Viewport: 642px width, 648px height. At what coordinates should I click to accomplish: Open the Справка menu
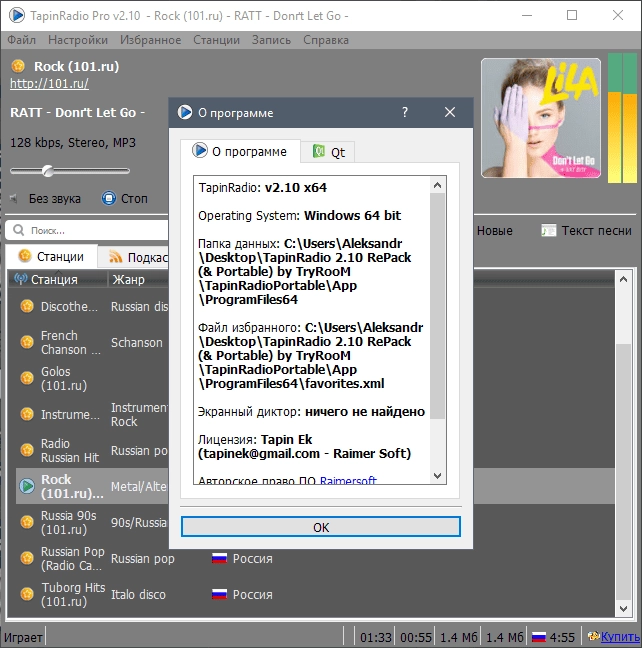326,40
